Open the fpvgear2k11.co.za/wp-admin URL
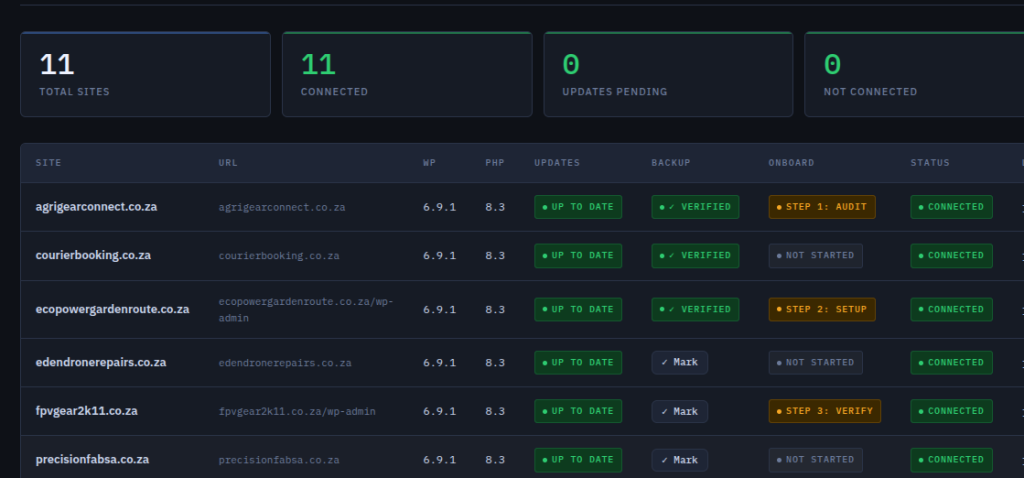The width and height of the screenshot is (1024, 478). (x=297, y=411)
